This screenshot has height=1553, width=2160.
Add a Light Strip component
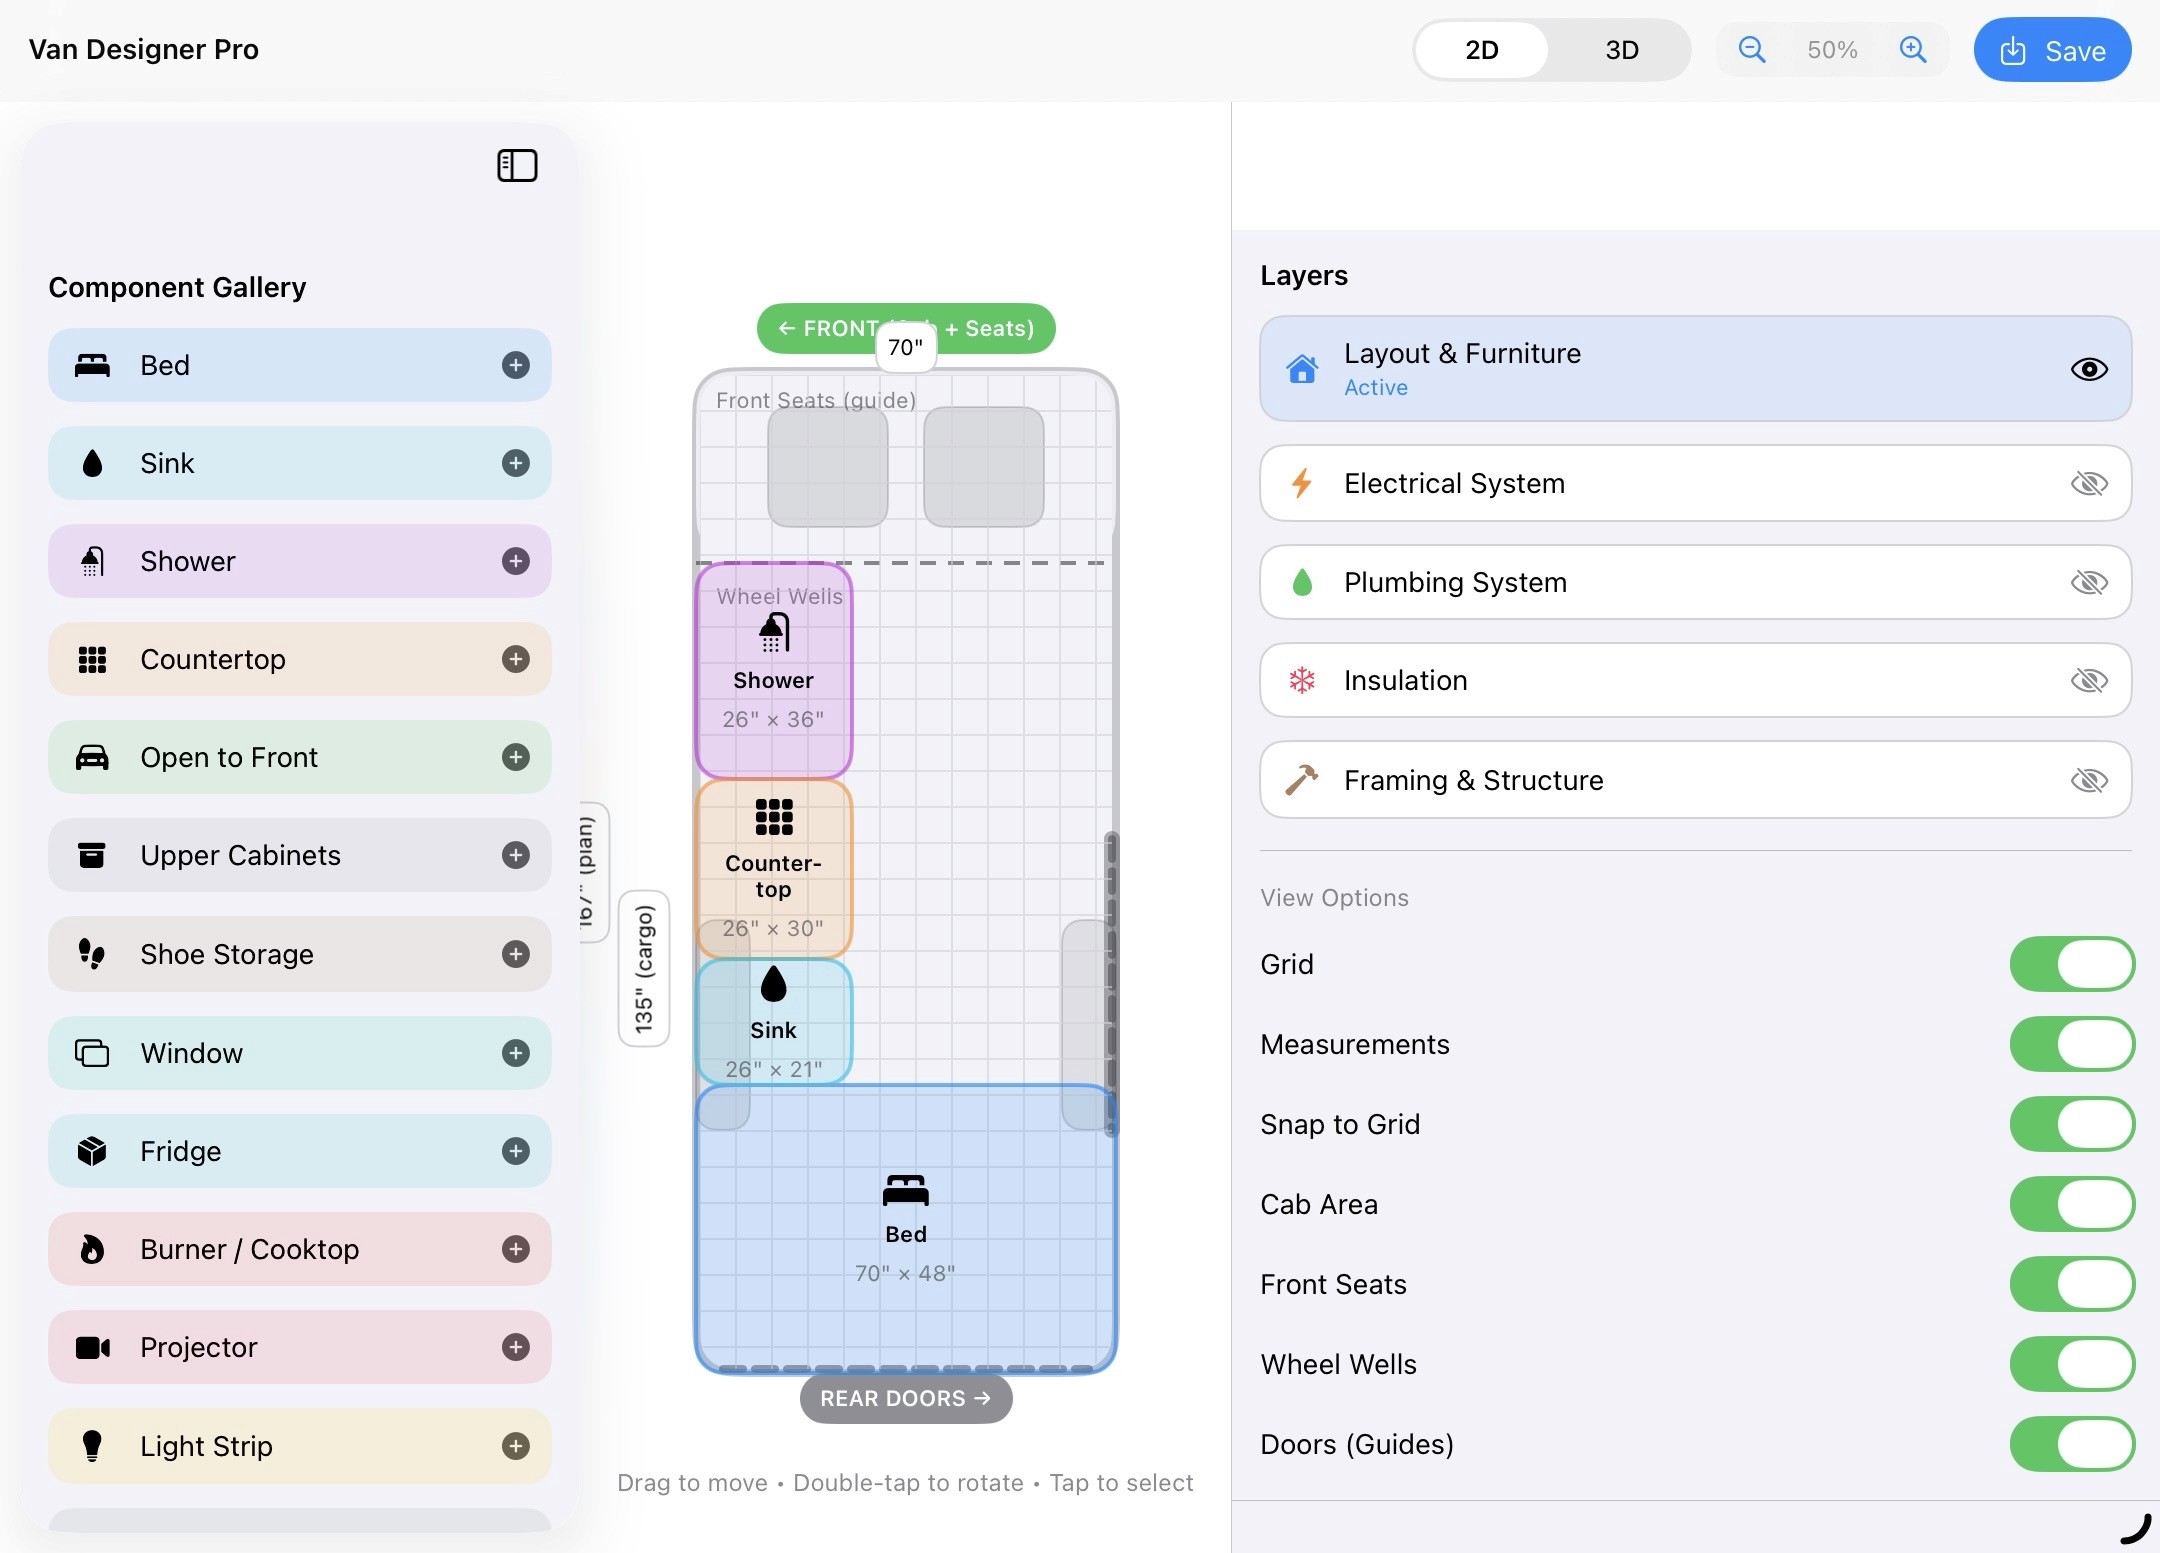click(515, 1446)
